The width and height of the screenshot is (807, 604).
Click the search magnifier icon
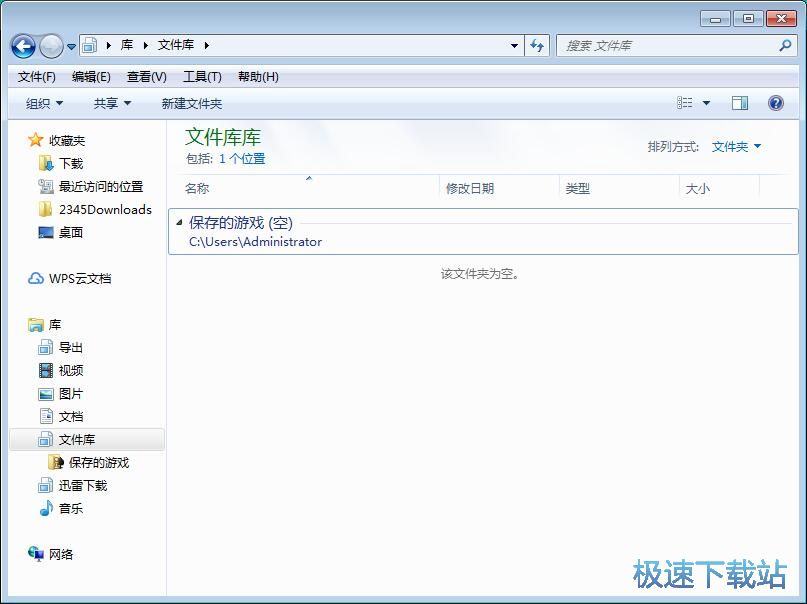[785, 45]
